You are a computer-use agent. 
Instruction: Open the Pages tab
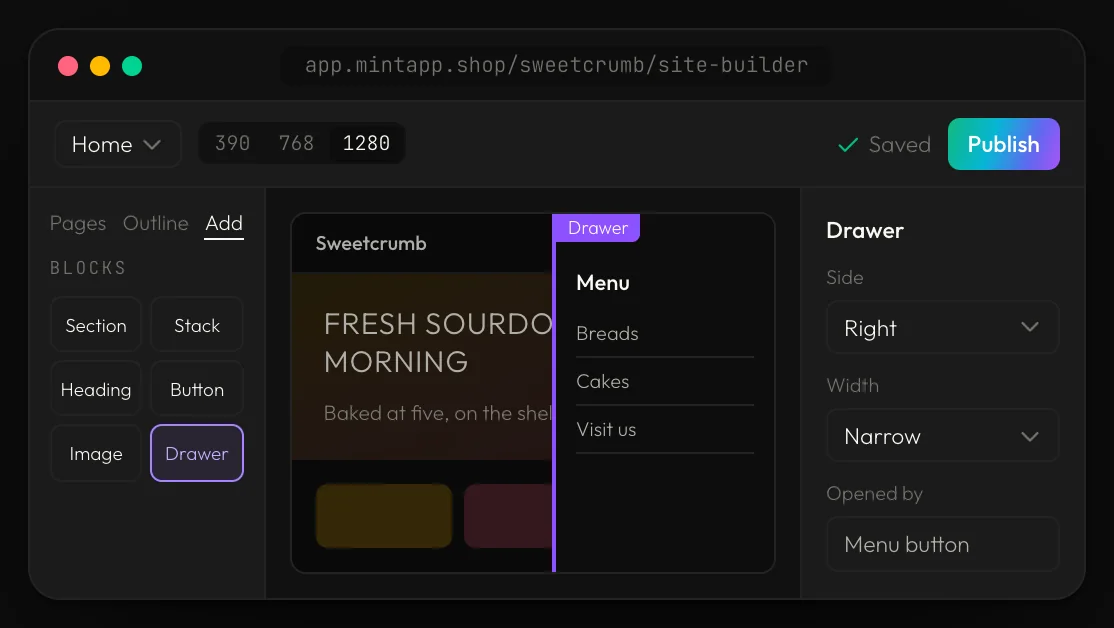[77, 223]
